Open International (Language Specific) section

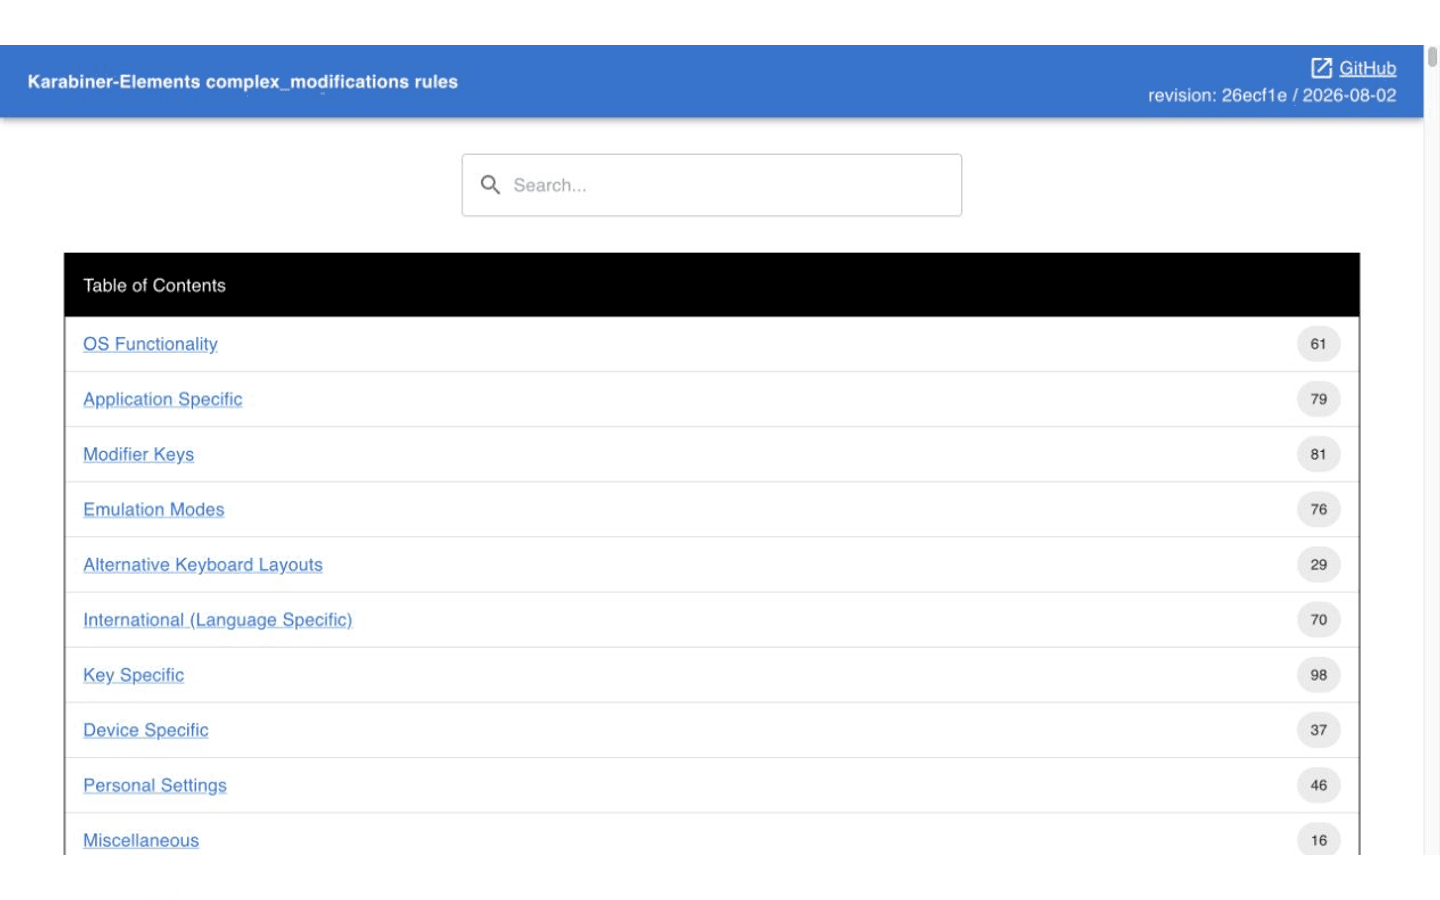pos(218,620)
